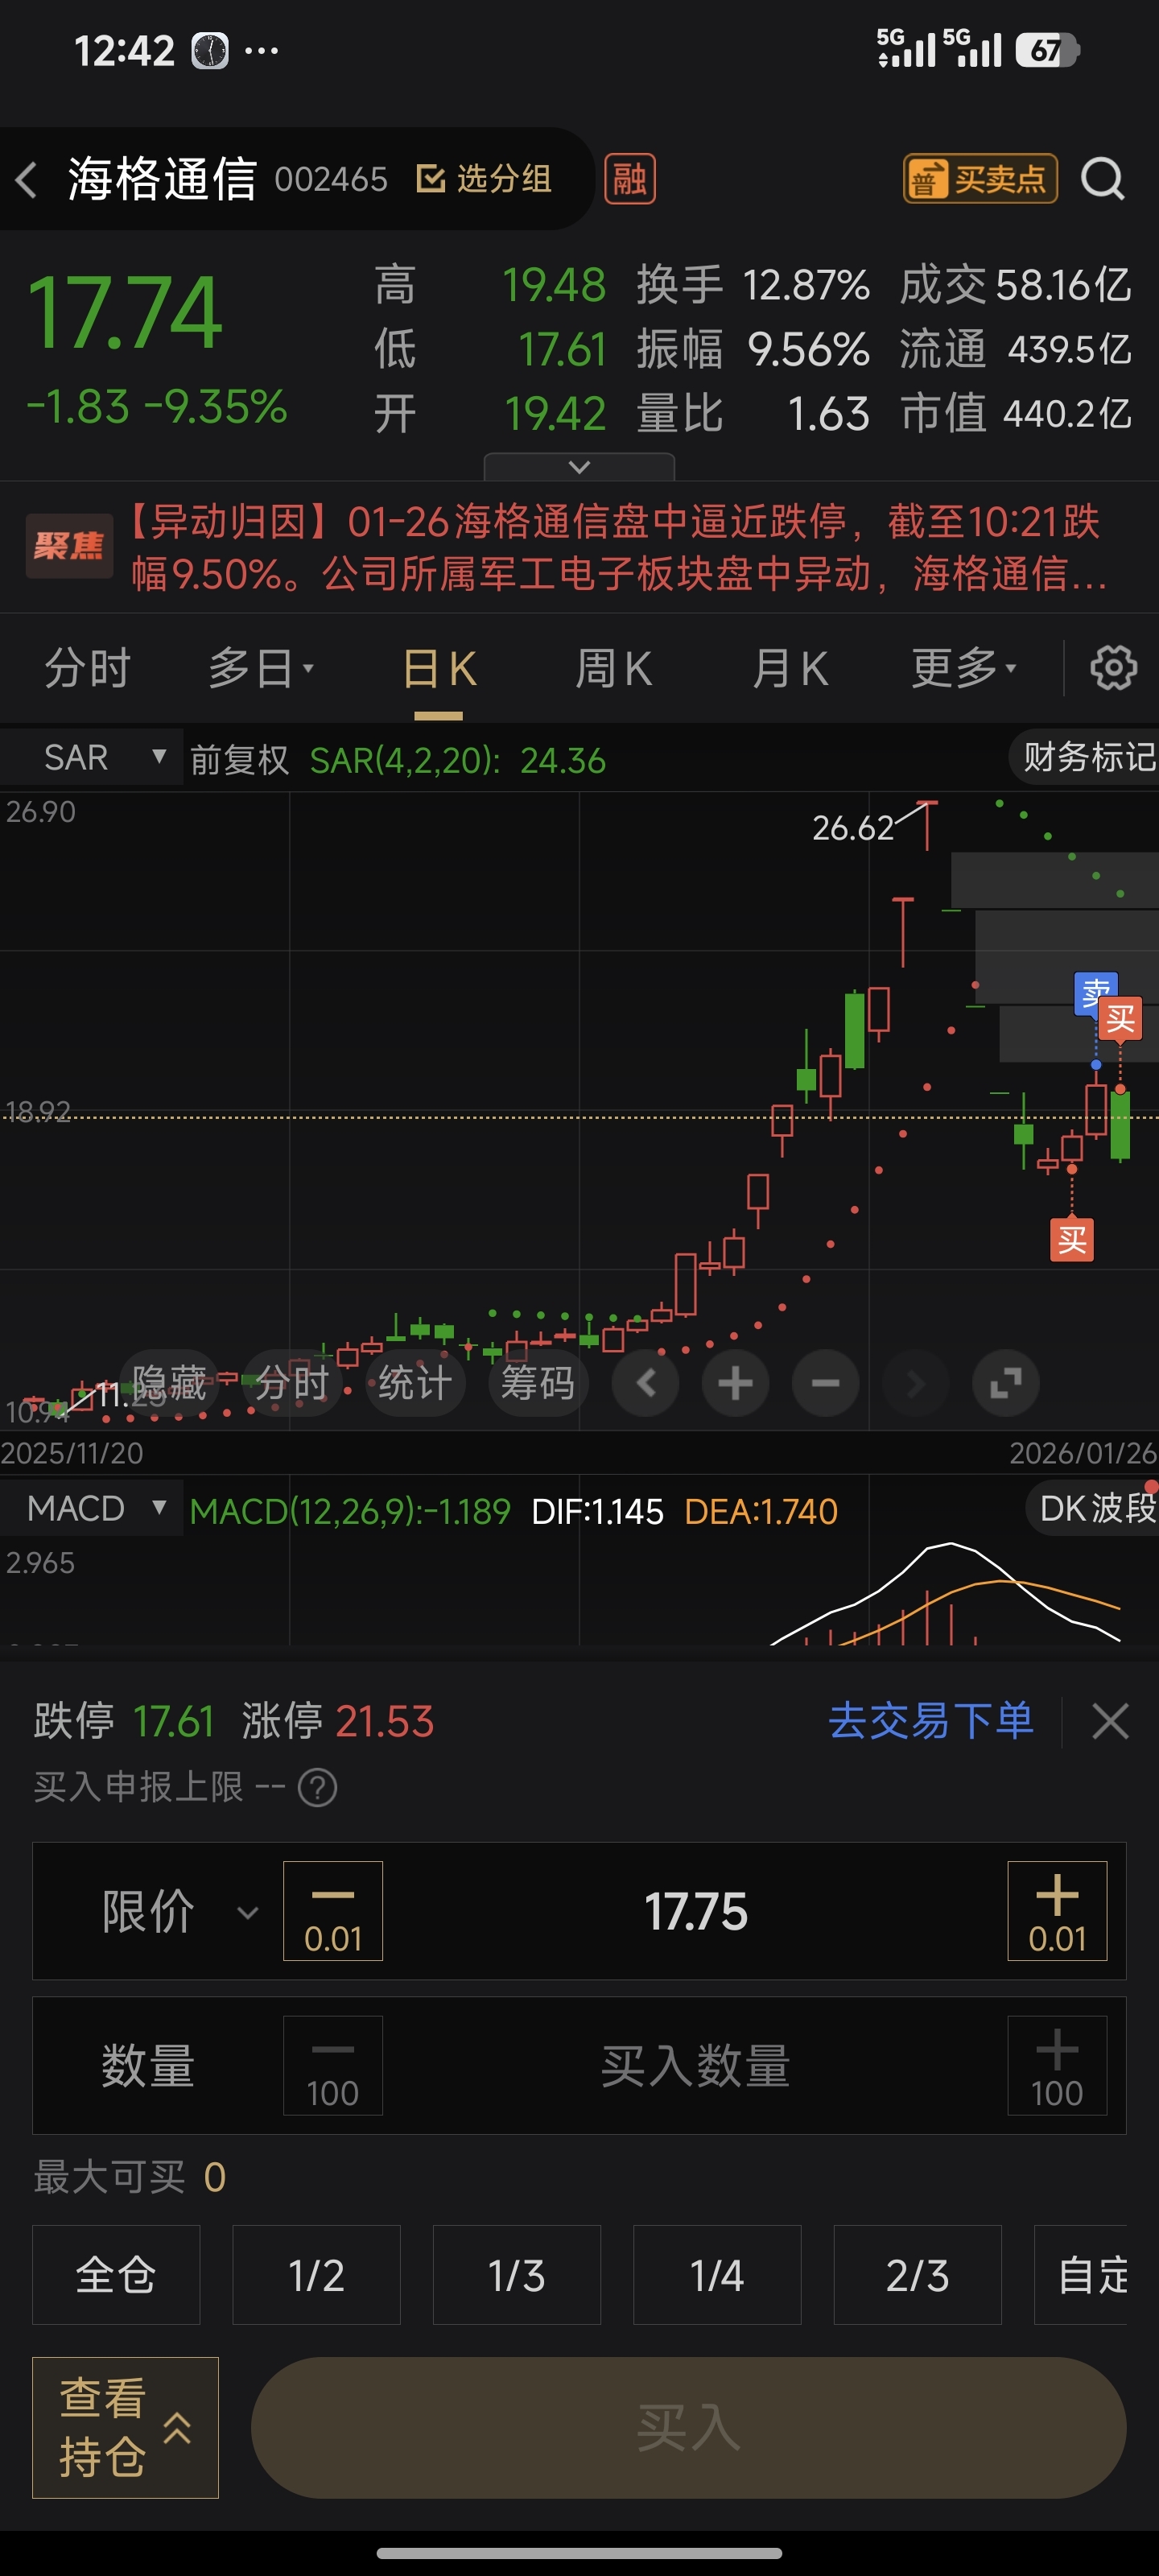Shift chart right with the arrow button

(x=915, y=1383)
